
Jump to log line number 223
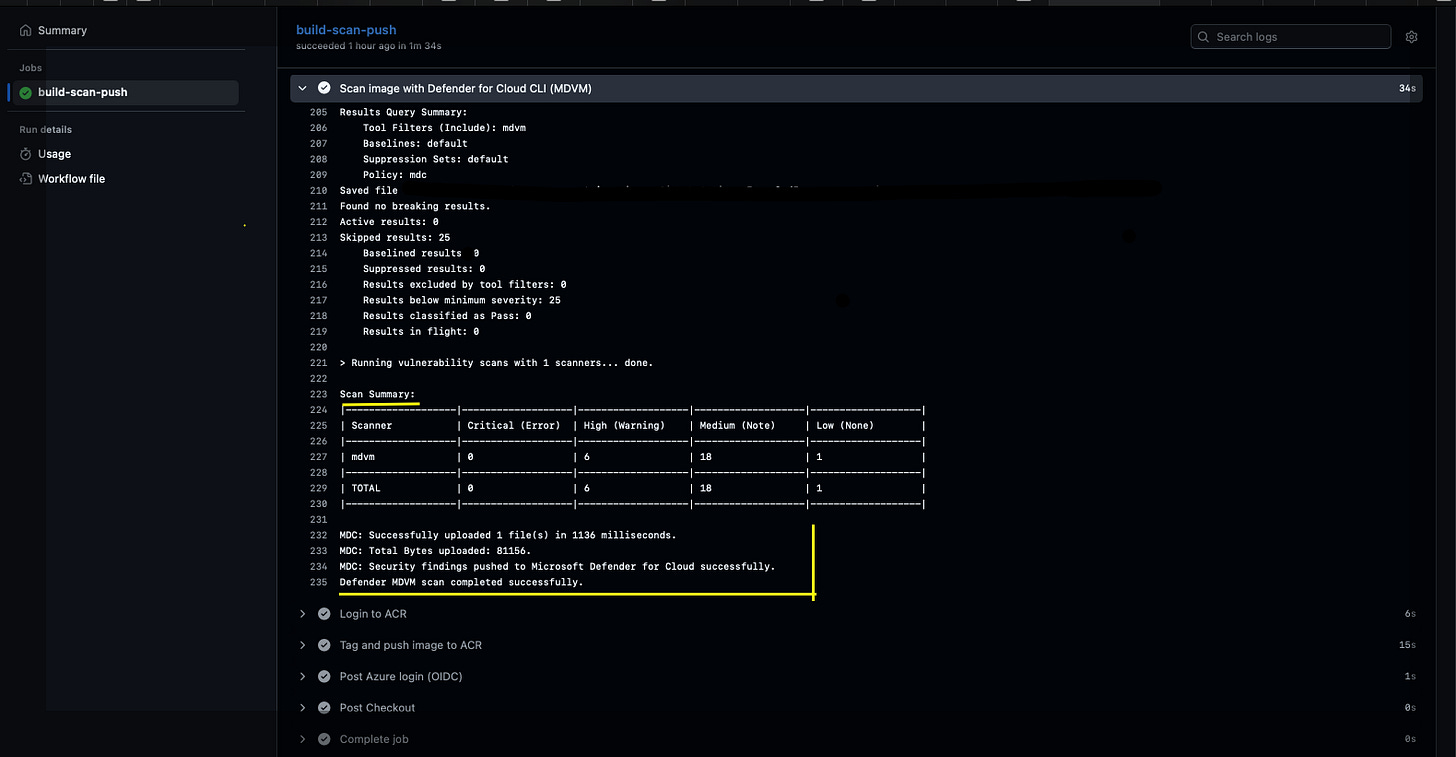(x=319, y=394)
